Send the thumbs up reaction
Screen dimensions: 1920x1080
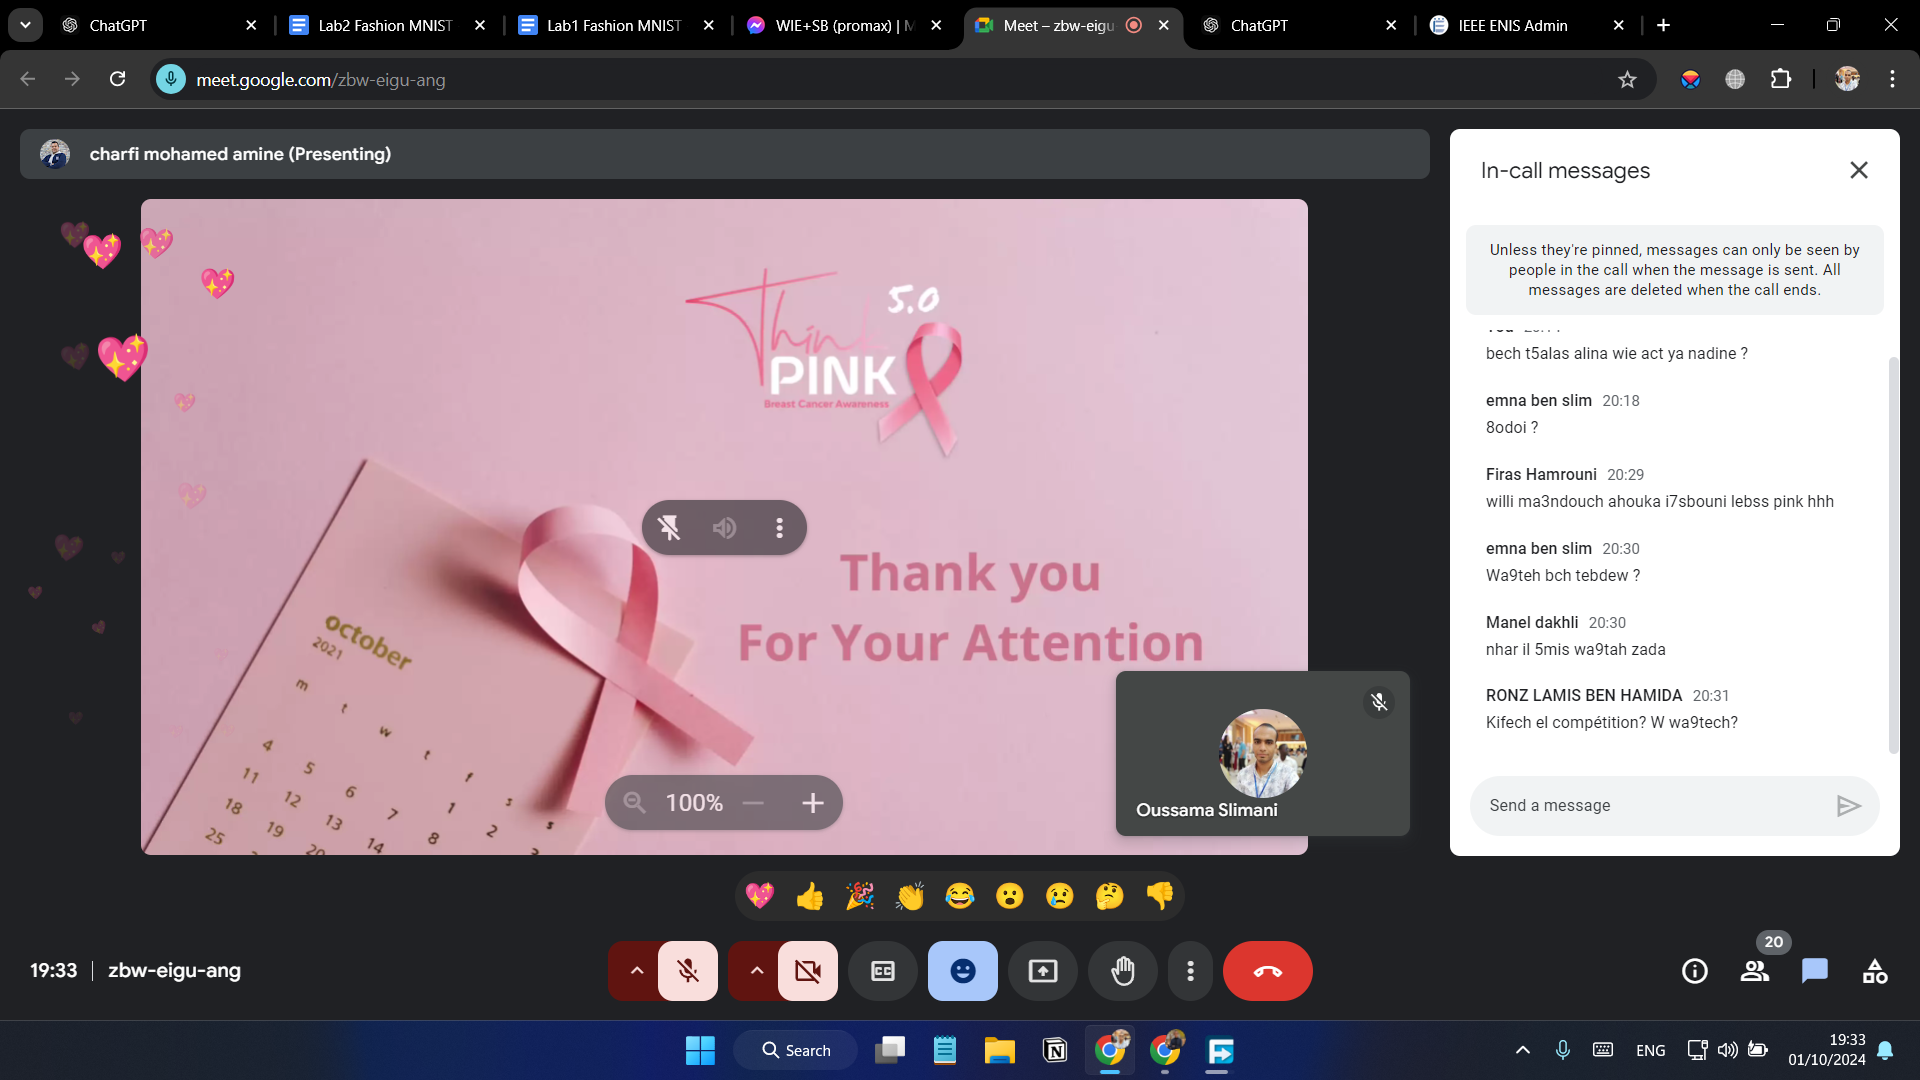click(810, 895)
